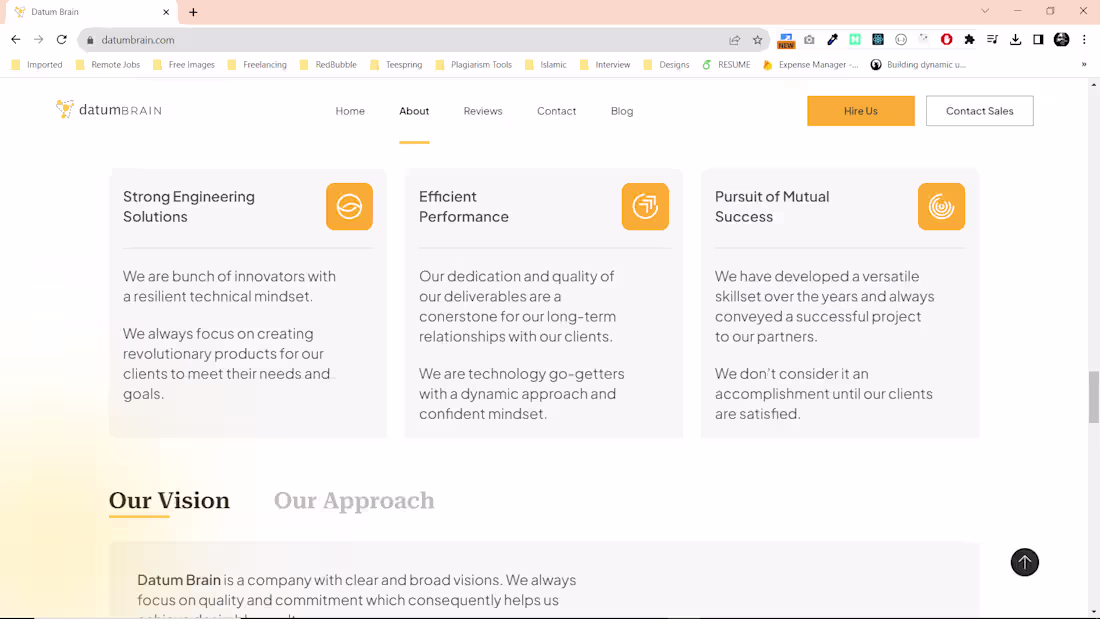Open the RESUME bookmark
The image size is (1100, 619).
pos(726,65)
